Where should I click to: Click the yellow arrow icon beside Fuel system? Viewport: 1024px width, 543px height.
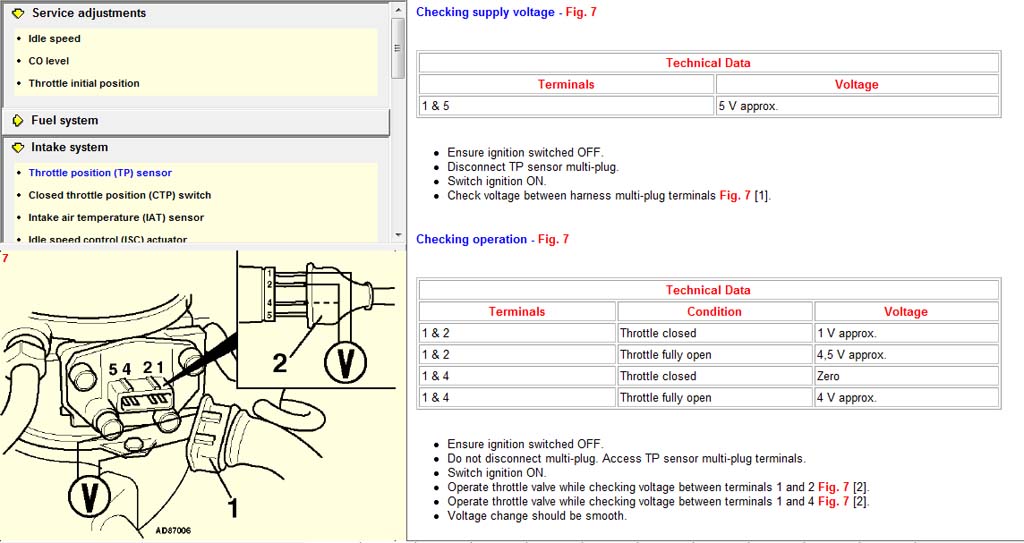(18, 121)
